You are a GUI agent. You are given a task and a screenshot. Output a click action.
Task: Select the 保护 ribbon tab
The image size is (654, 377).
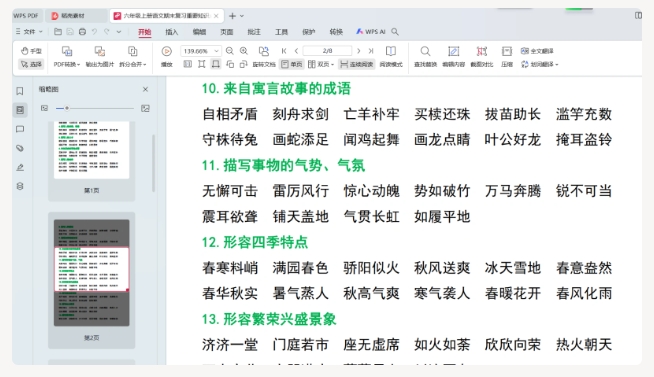(309, 32)
